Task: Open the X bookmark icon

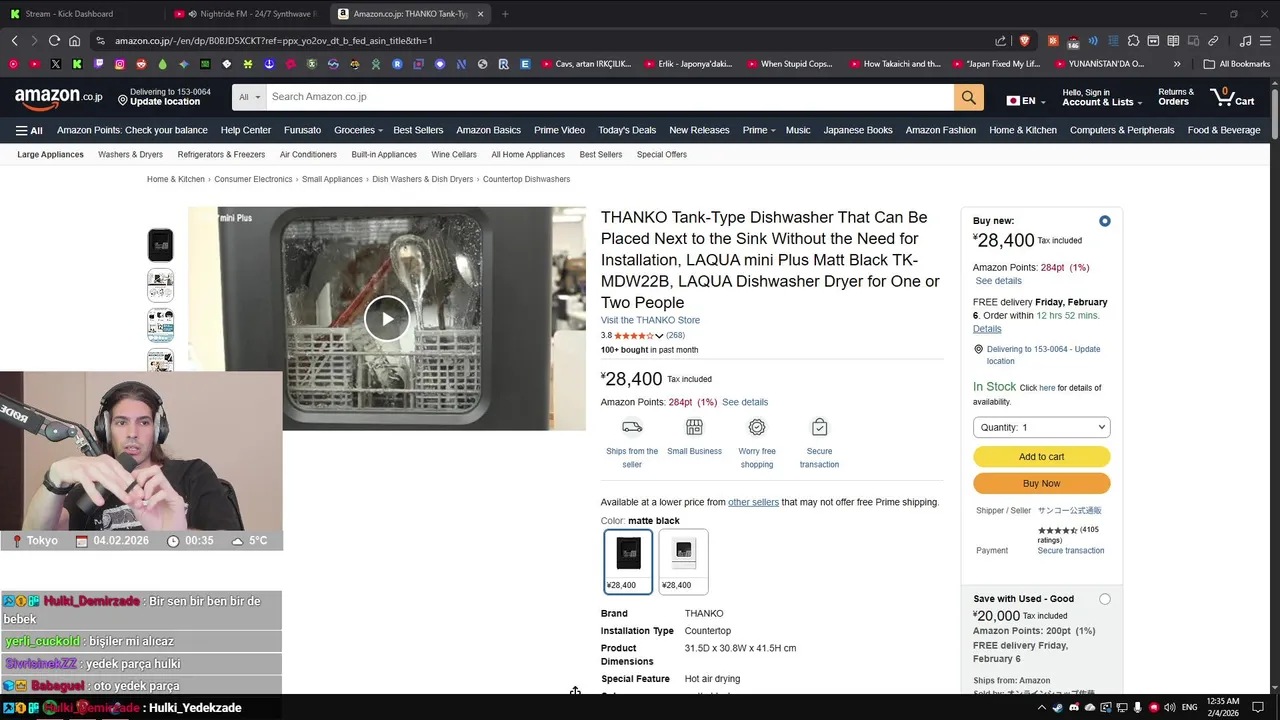Action: click(55, 64)
